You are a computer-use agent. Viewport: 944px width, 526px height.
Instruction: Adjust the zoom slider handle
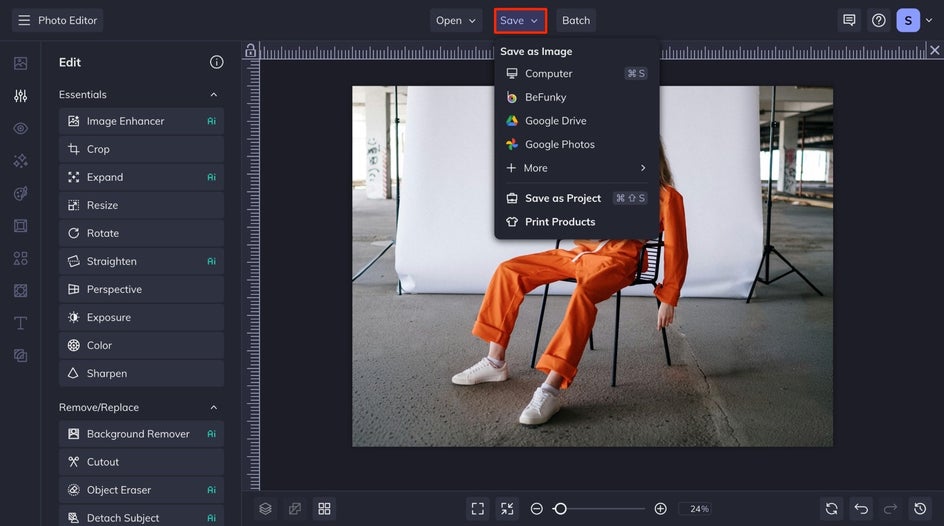(560, 509)
